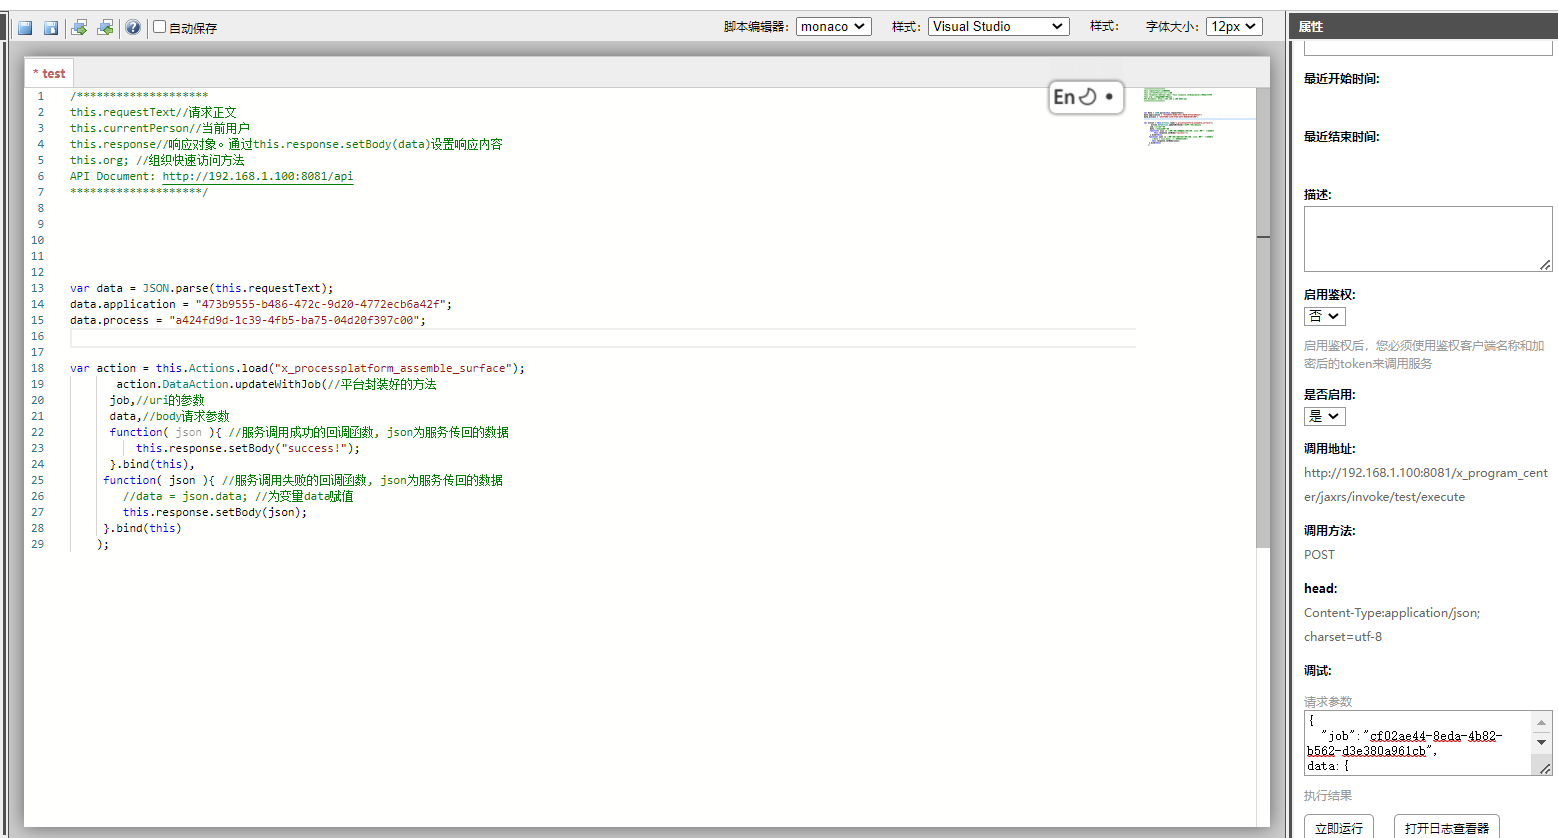This screenshot has height=838, width=1558.
Task: Open the 是否启用 dropdown
Action: click(x=1325, y=416)
